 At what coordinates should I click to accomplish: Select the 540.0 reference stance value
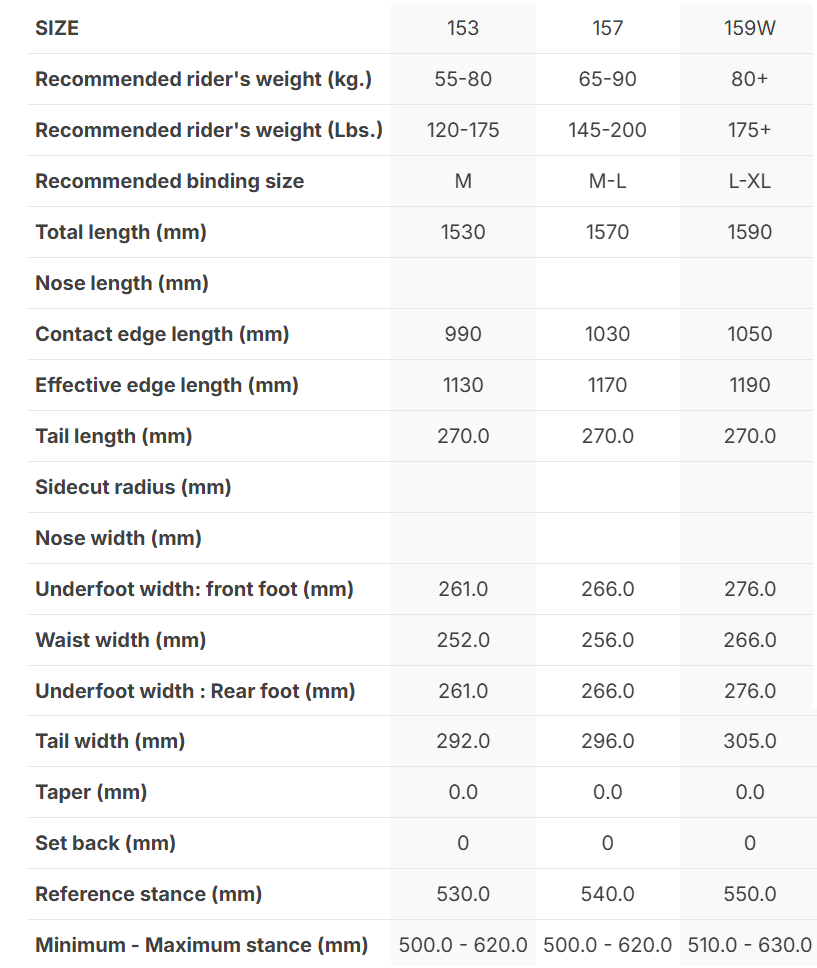click(x=607, y=894)
